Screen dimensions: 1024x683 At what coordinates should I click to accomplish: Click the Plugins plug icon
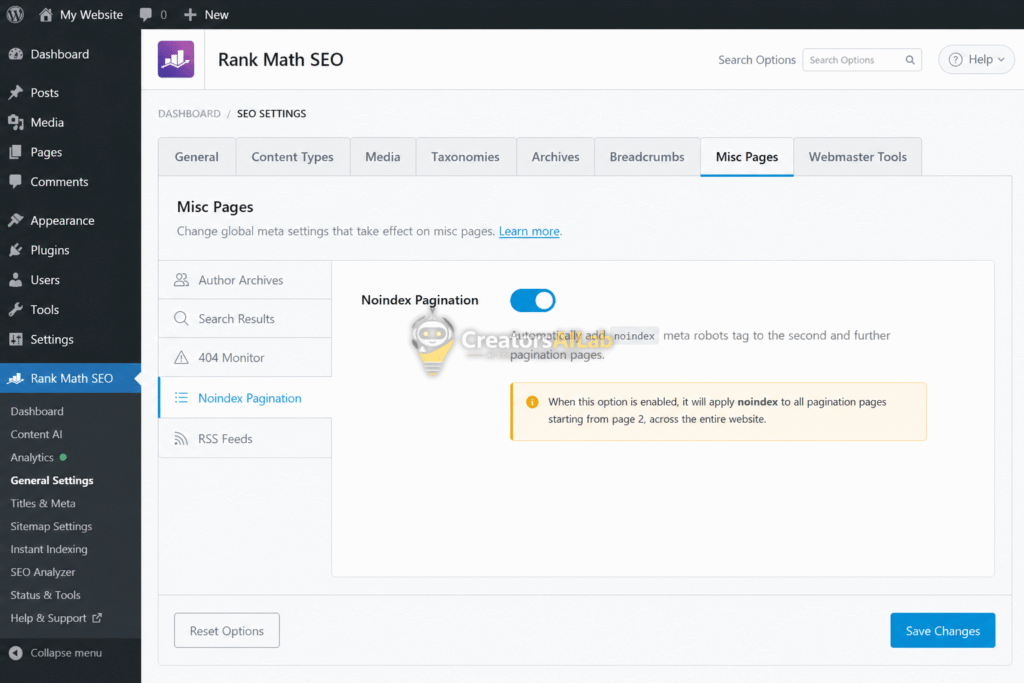tap(16, 250)
